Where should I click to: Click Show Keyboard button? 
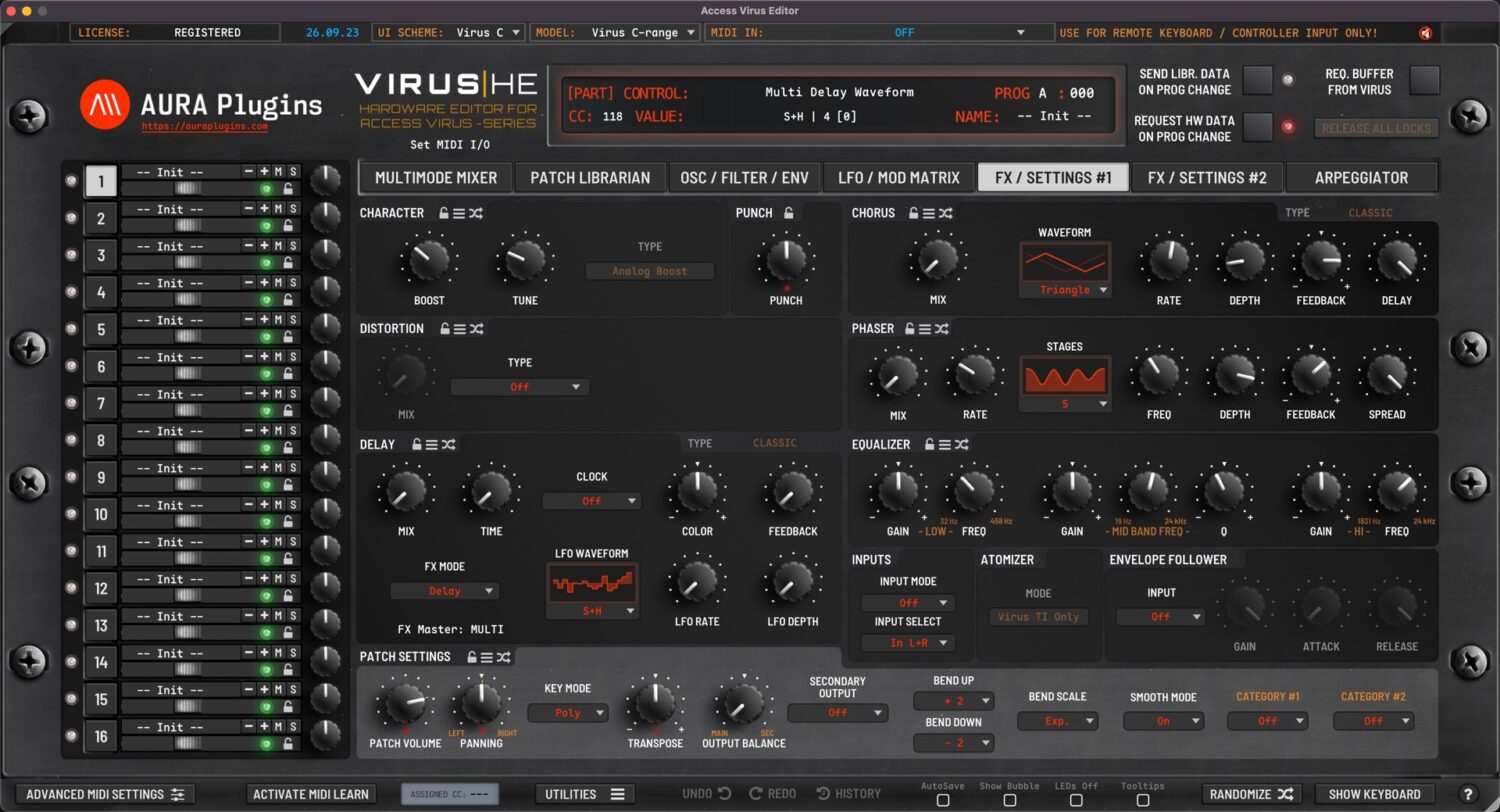(x=1374, y=794)
